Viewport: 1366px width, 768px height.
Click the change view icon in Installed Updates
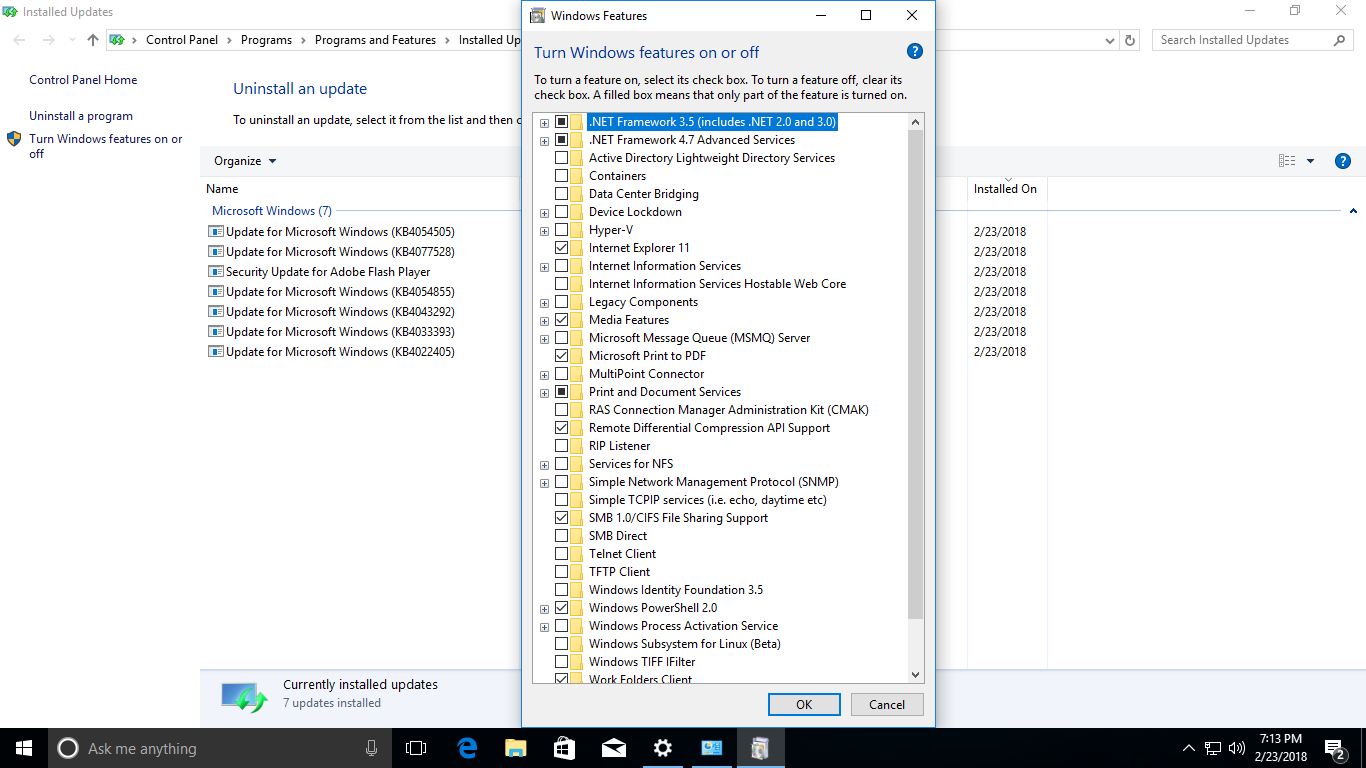click(x=1287, y=161)
